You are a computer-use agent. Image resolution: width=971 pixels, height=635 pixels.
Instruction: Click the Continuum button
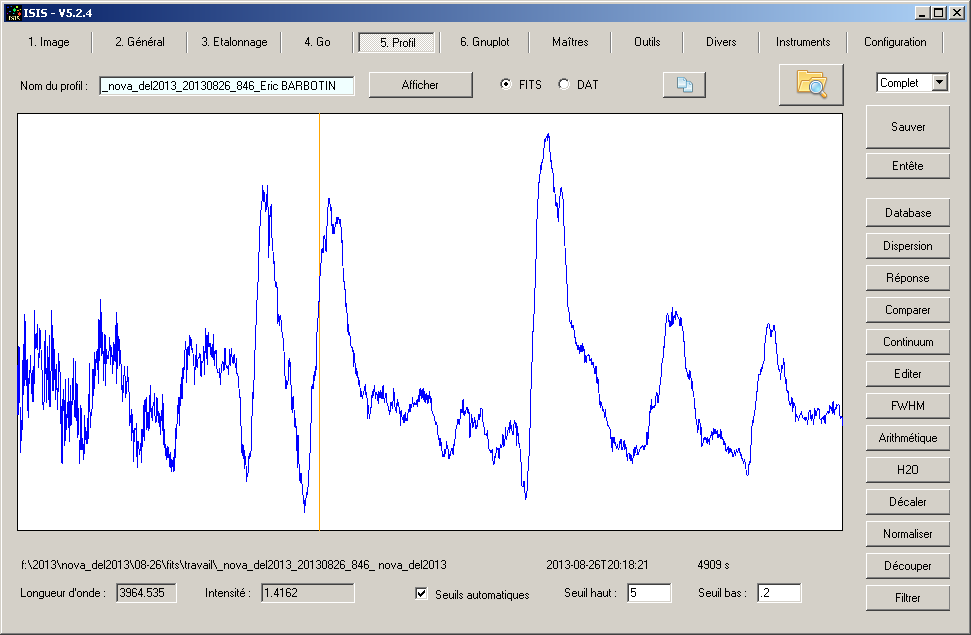pos(908,342)
